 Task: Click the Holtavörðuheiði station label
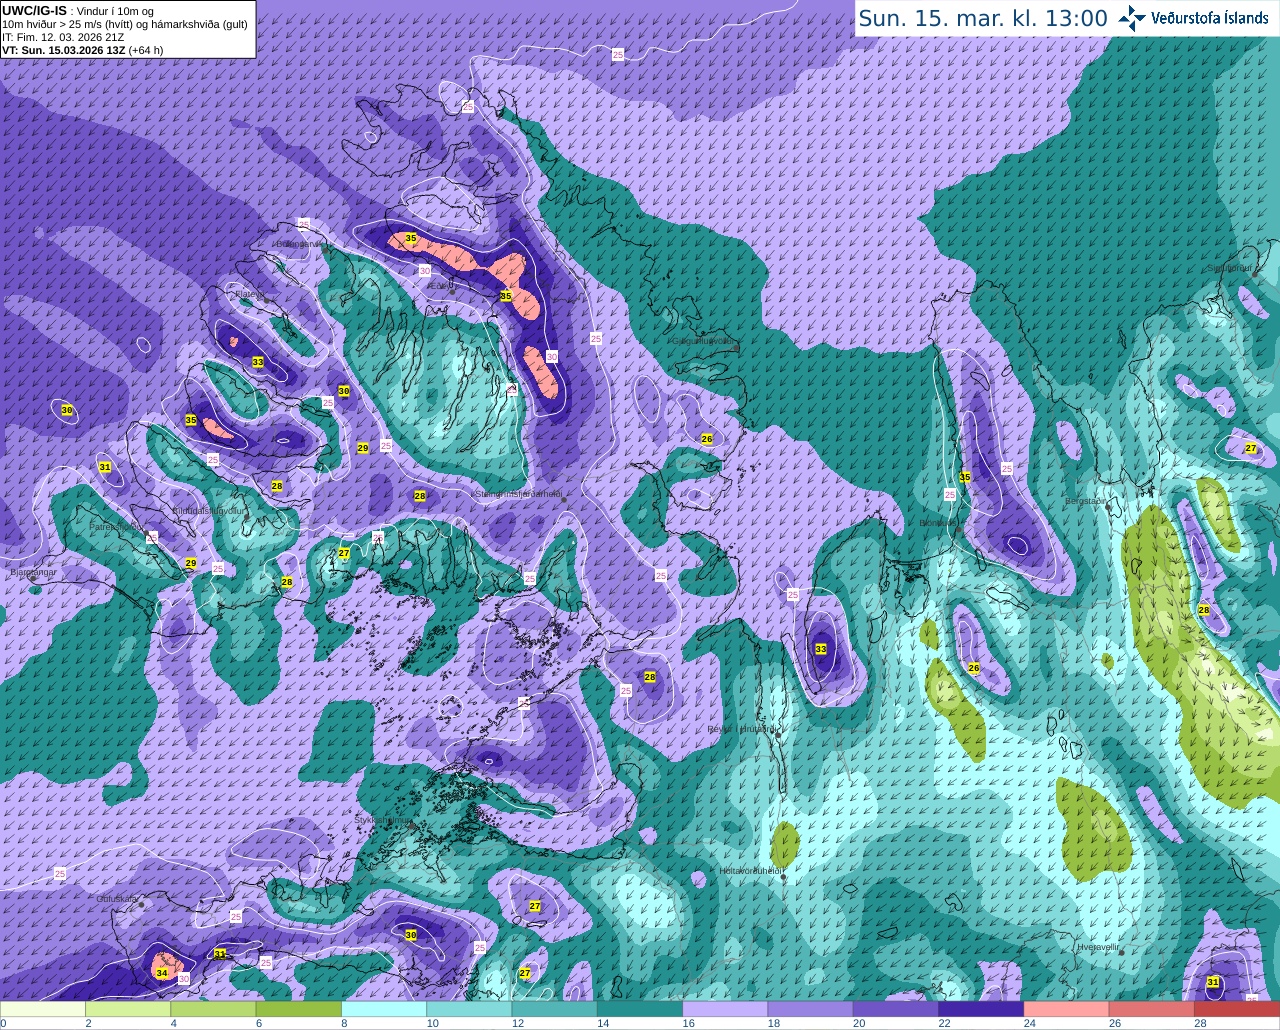751,871
